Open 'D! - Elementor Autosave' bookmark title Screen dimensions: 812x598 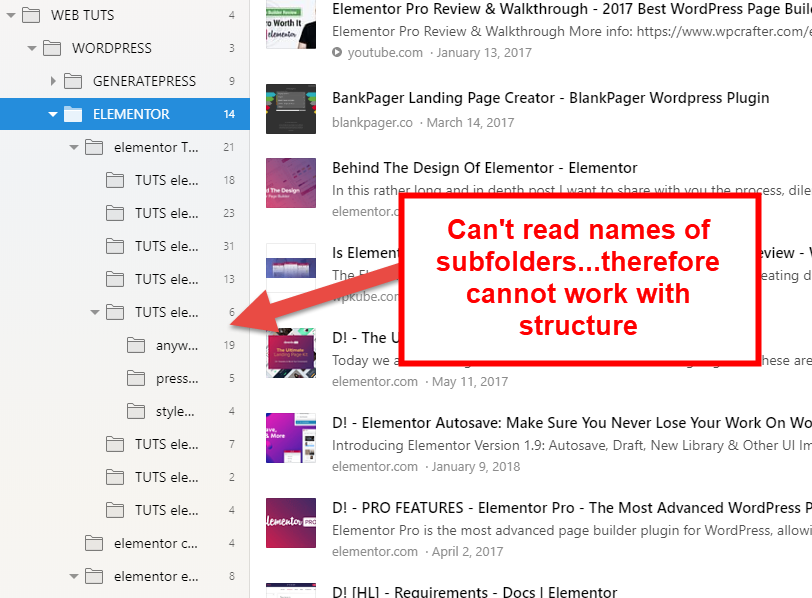click(572, 422)
